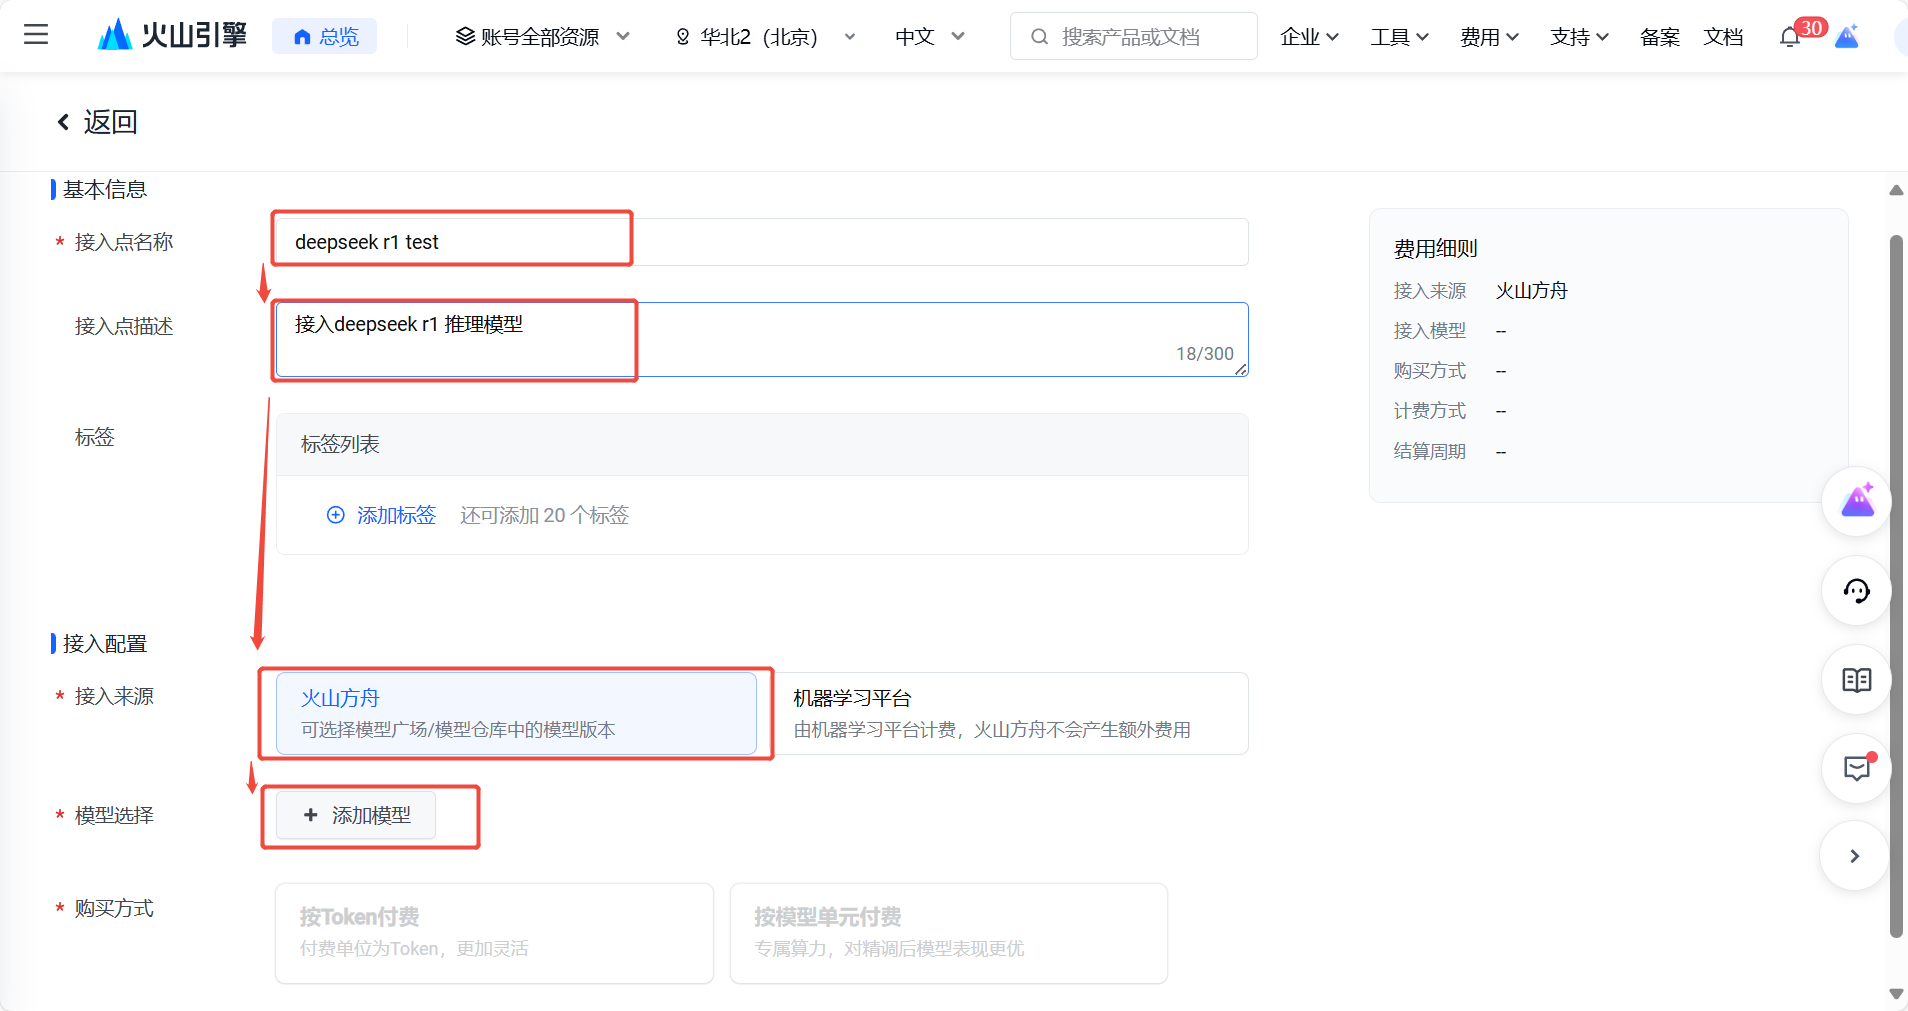Click the 返回 text link

pyautogui.click(x=110, y=122)
